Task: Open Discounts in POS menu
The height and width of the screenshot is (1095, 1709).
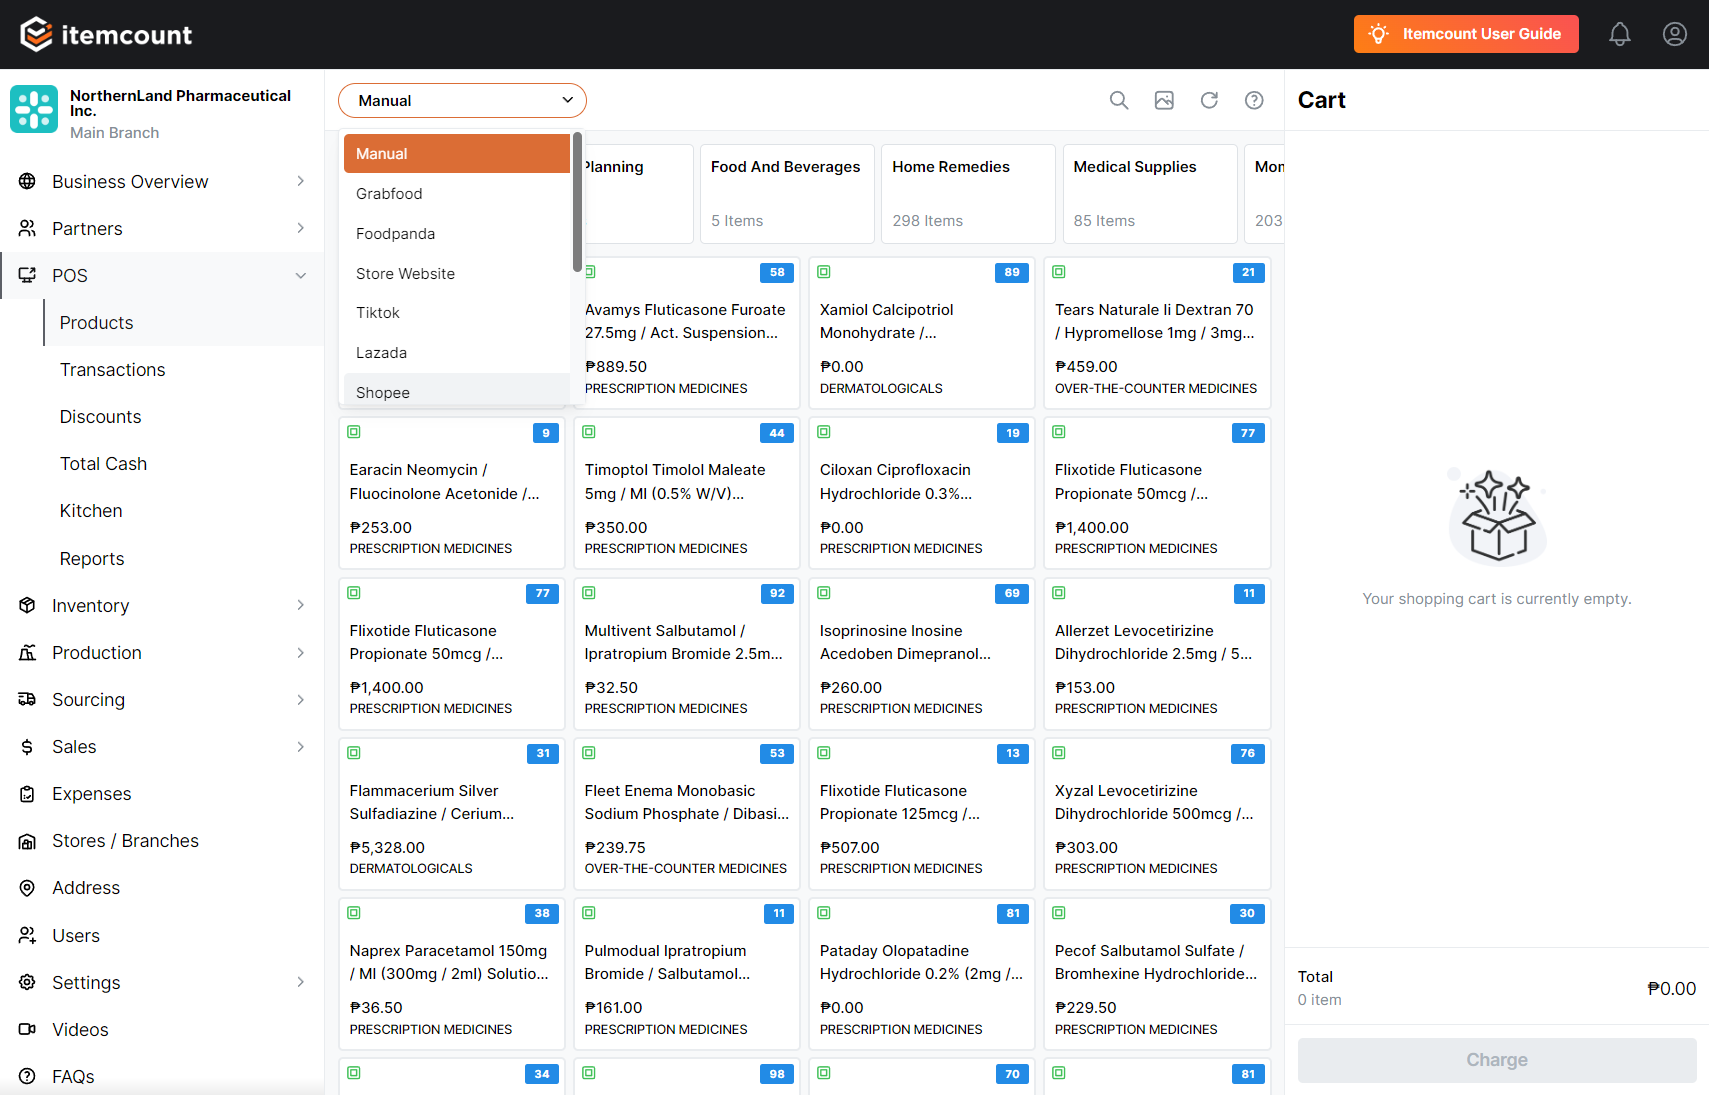Action: [101, 417]
